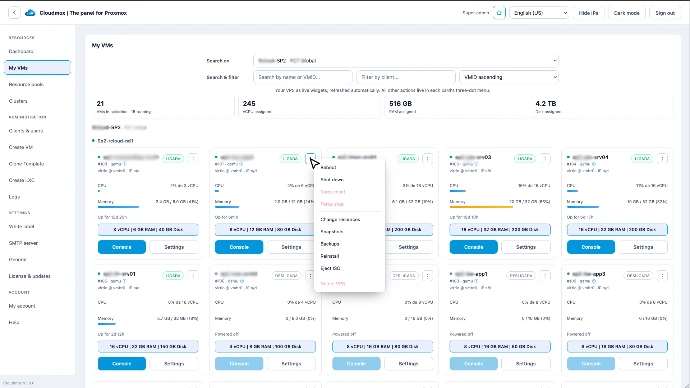Choose Force stop in the context menu

pos(332,204)
